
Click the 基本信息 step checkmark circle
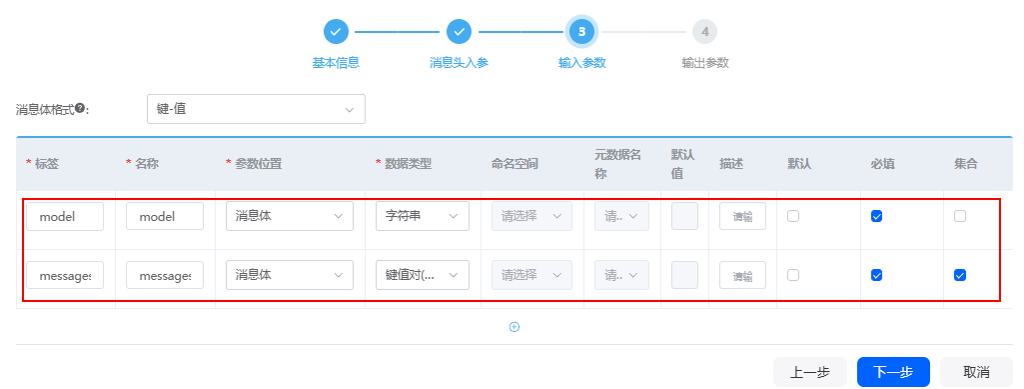(x=336, y=31)
